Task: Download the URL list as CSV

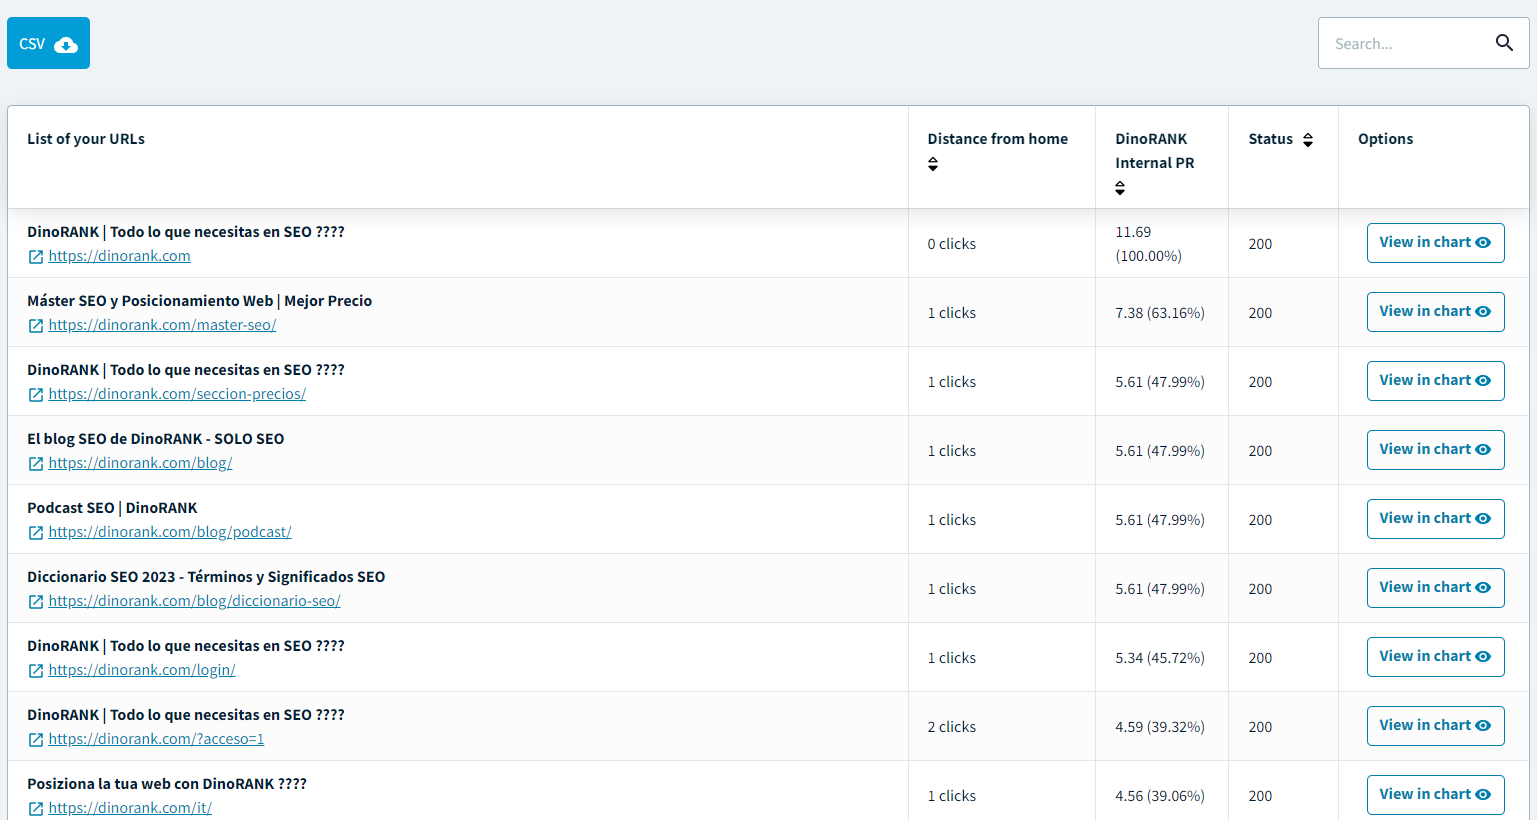Action: (48, 43)
